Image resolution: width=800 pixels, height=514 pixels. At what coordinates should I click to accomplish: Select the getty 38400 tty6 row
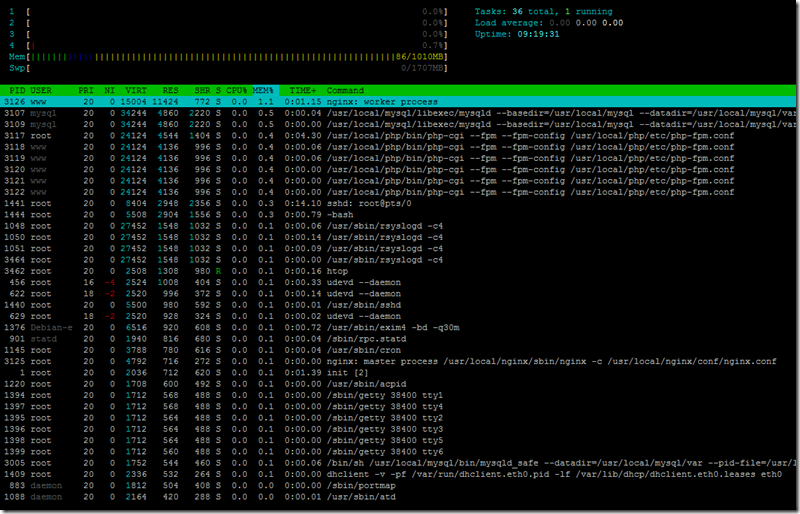398,452
